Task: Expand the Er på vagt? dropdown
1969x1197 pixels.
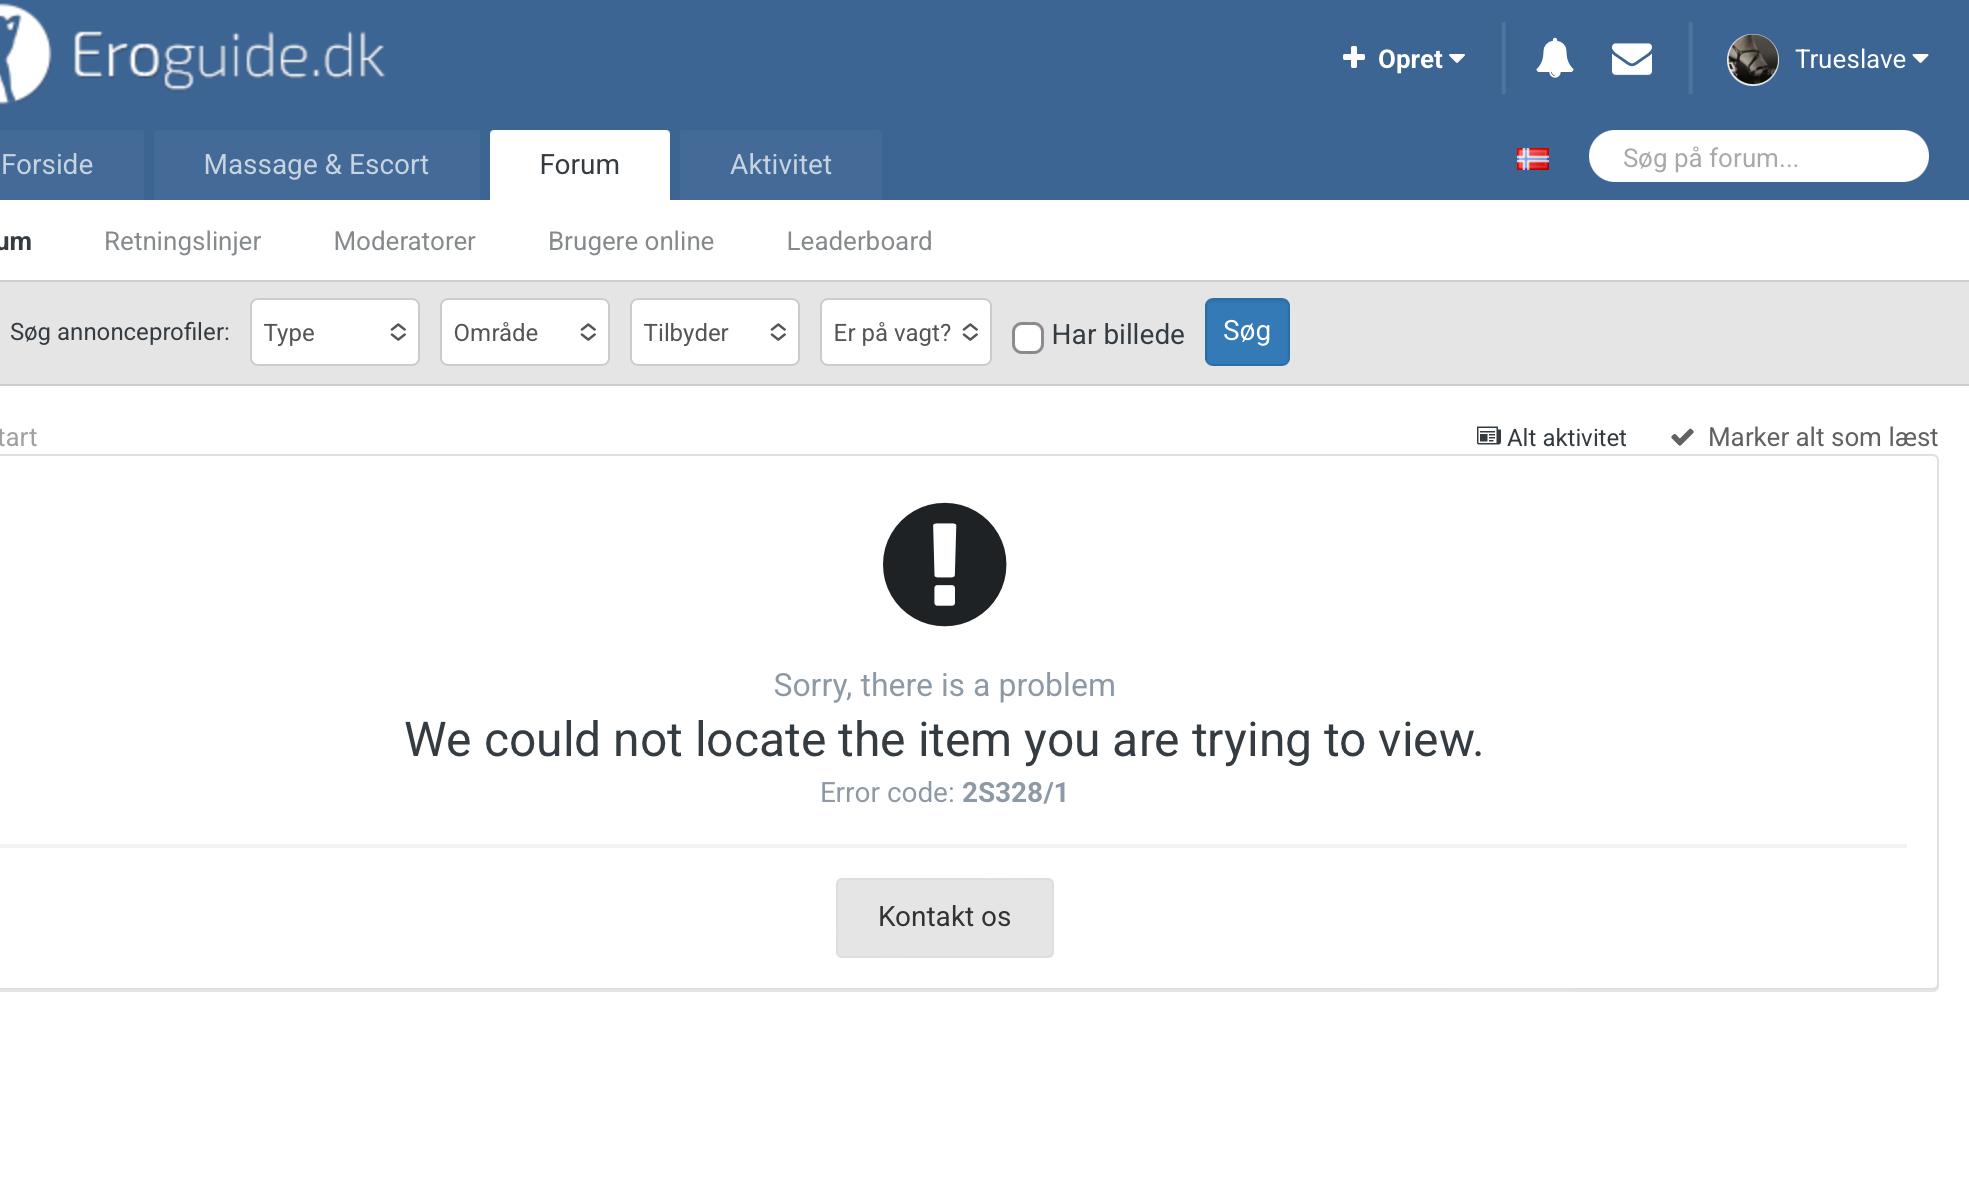Action: [905, 332]
